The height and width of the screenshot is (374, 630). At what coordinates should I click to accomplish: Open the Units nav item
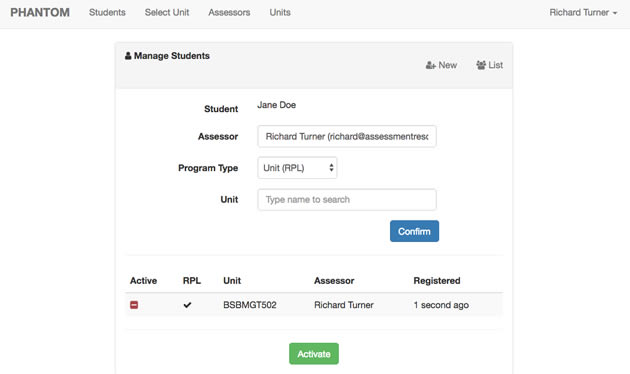coord(280,12)
